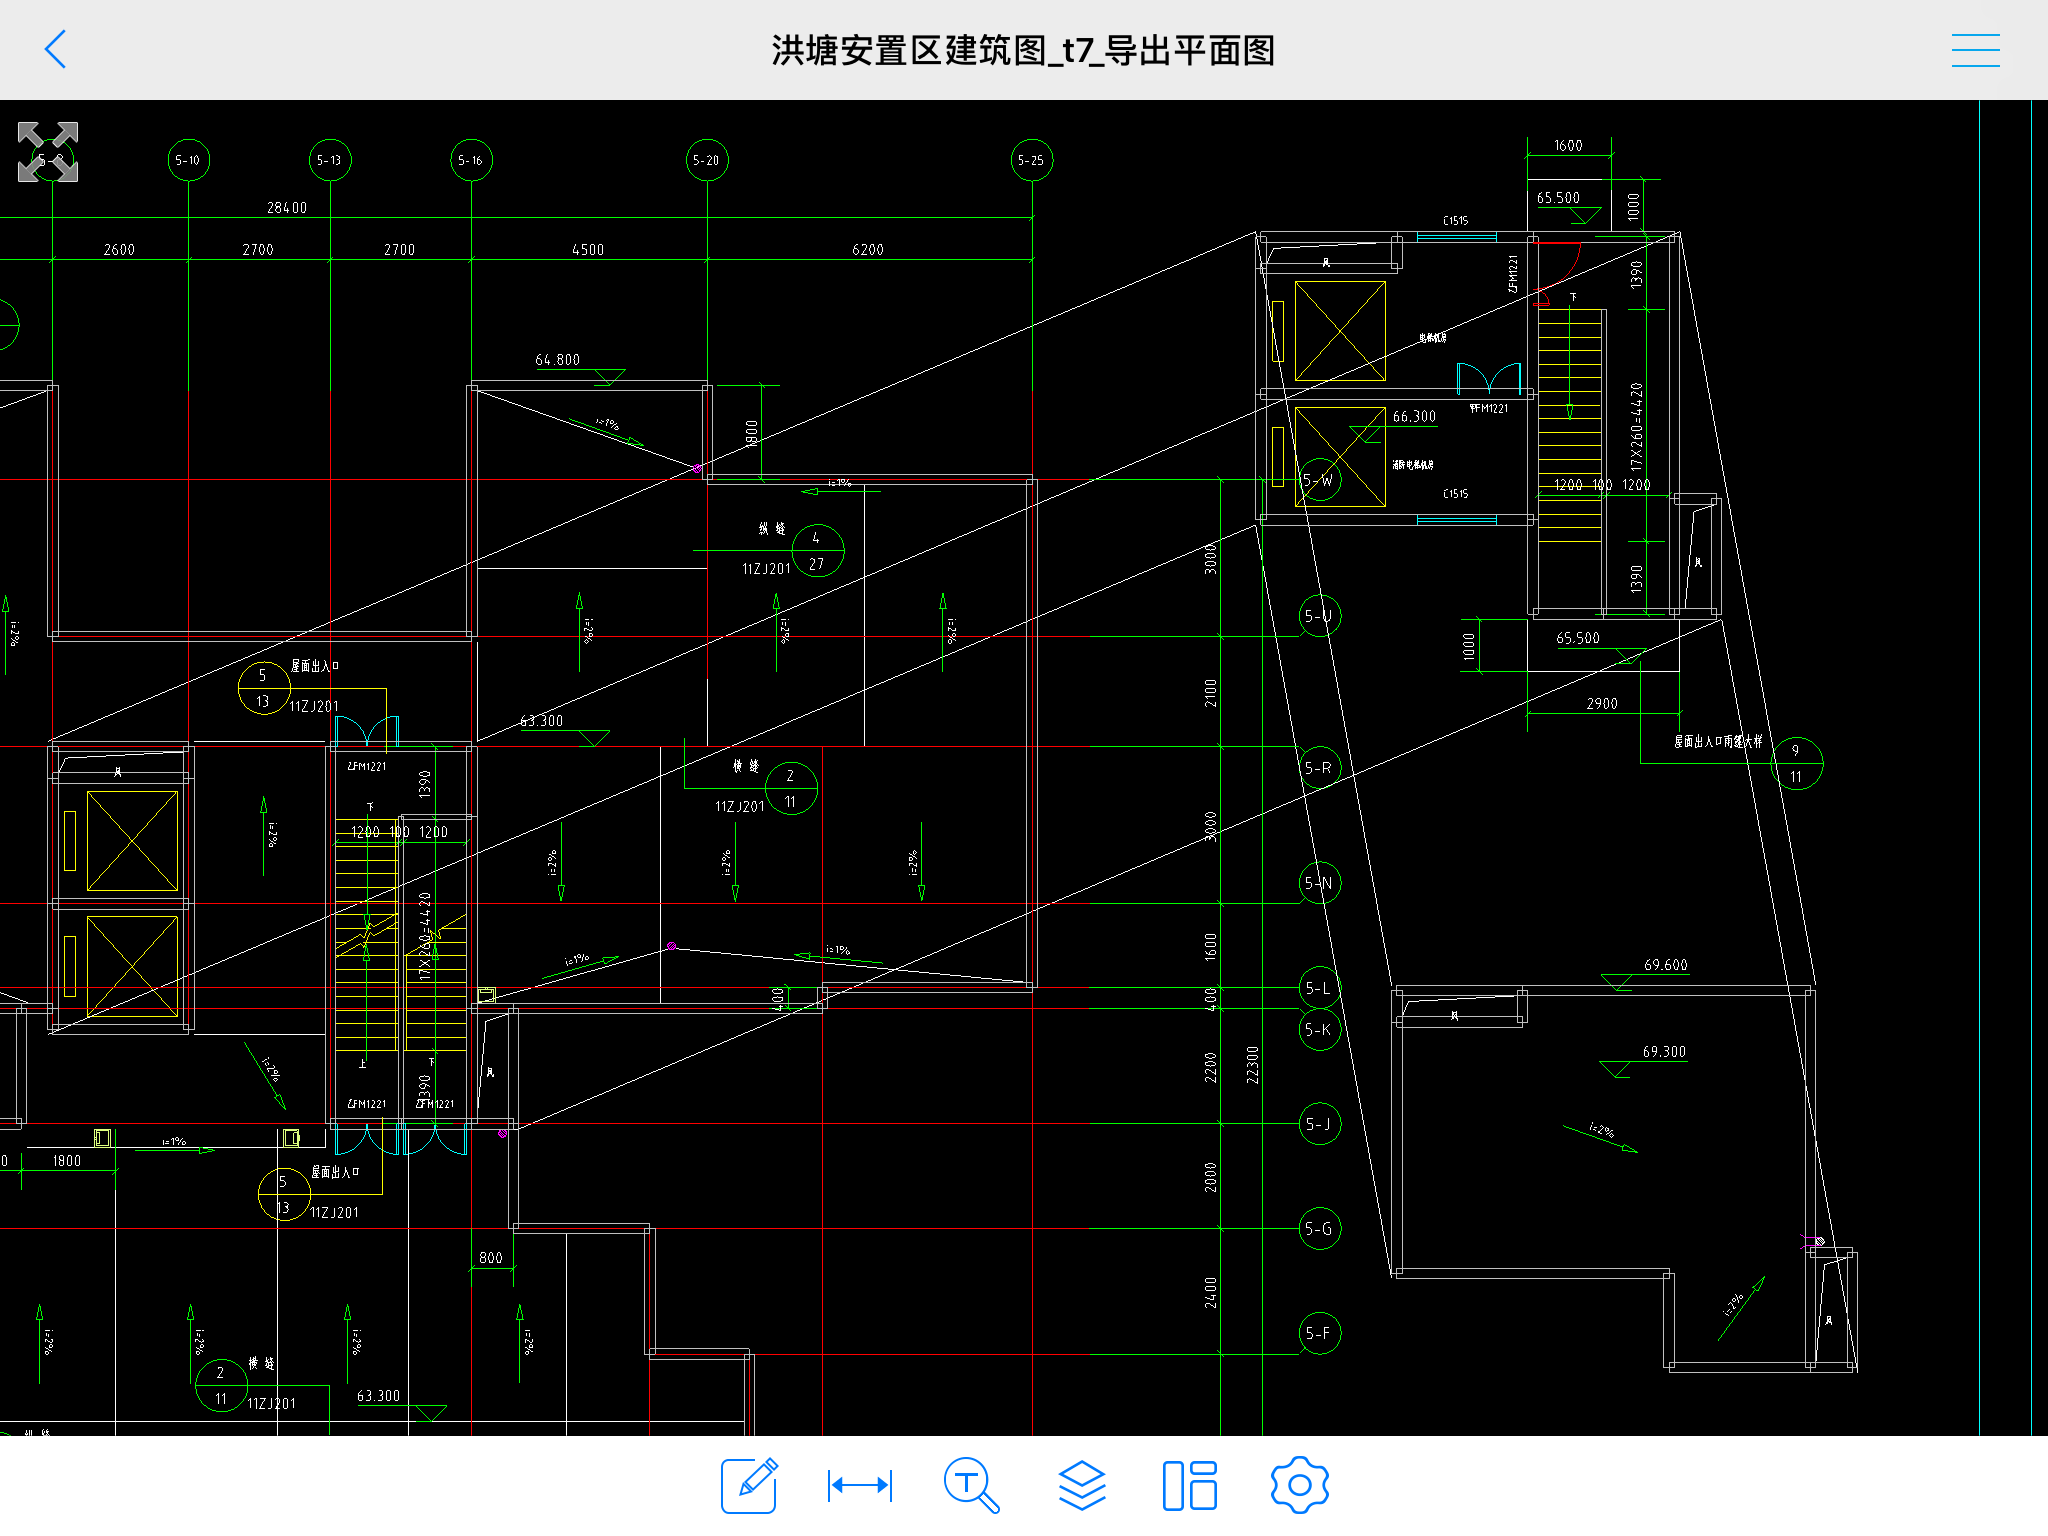Click the axis bubble 5-G
The width and height of the screenshot is (2048, 1536).
[x=1320, y=1229]
